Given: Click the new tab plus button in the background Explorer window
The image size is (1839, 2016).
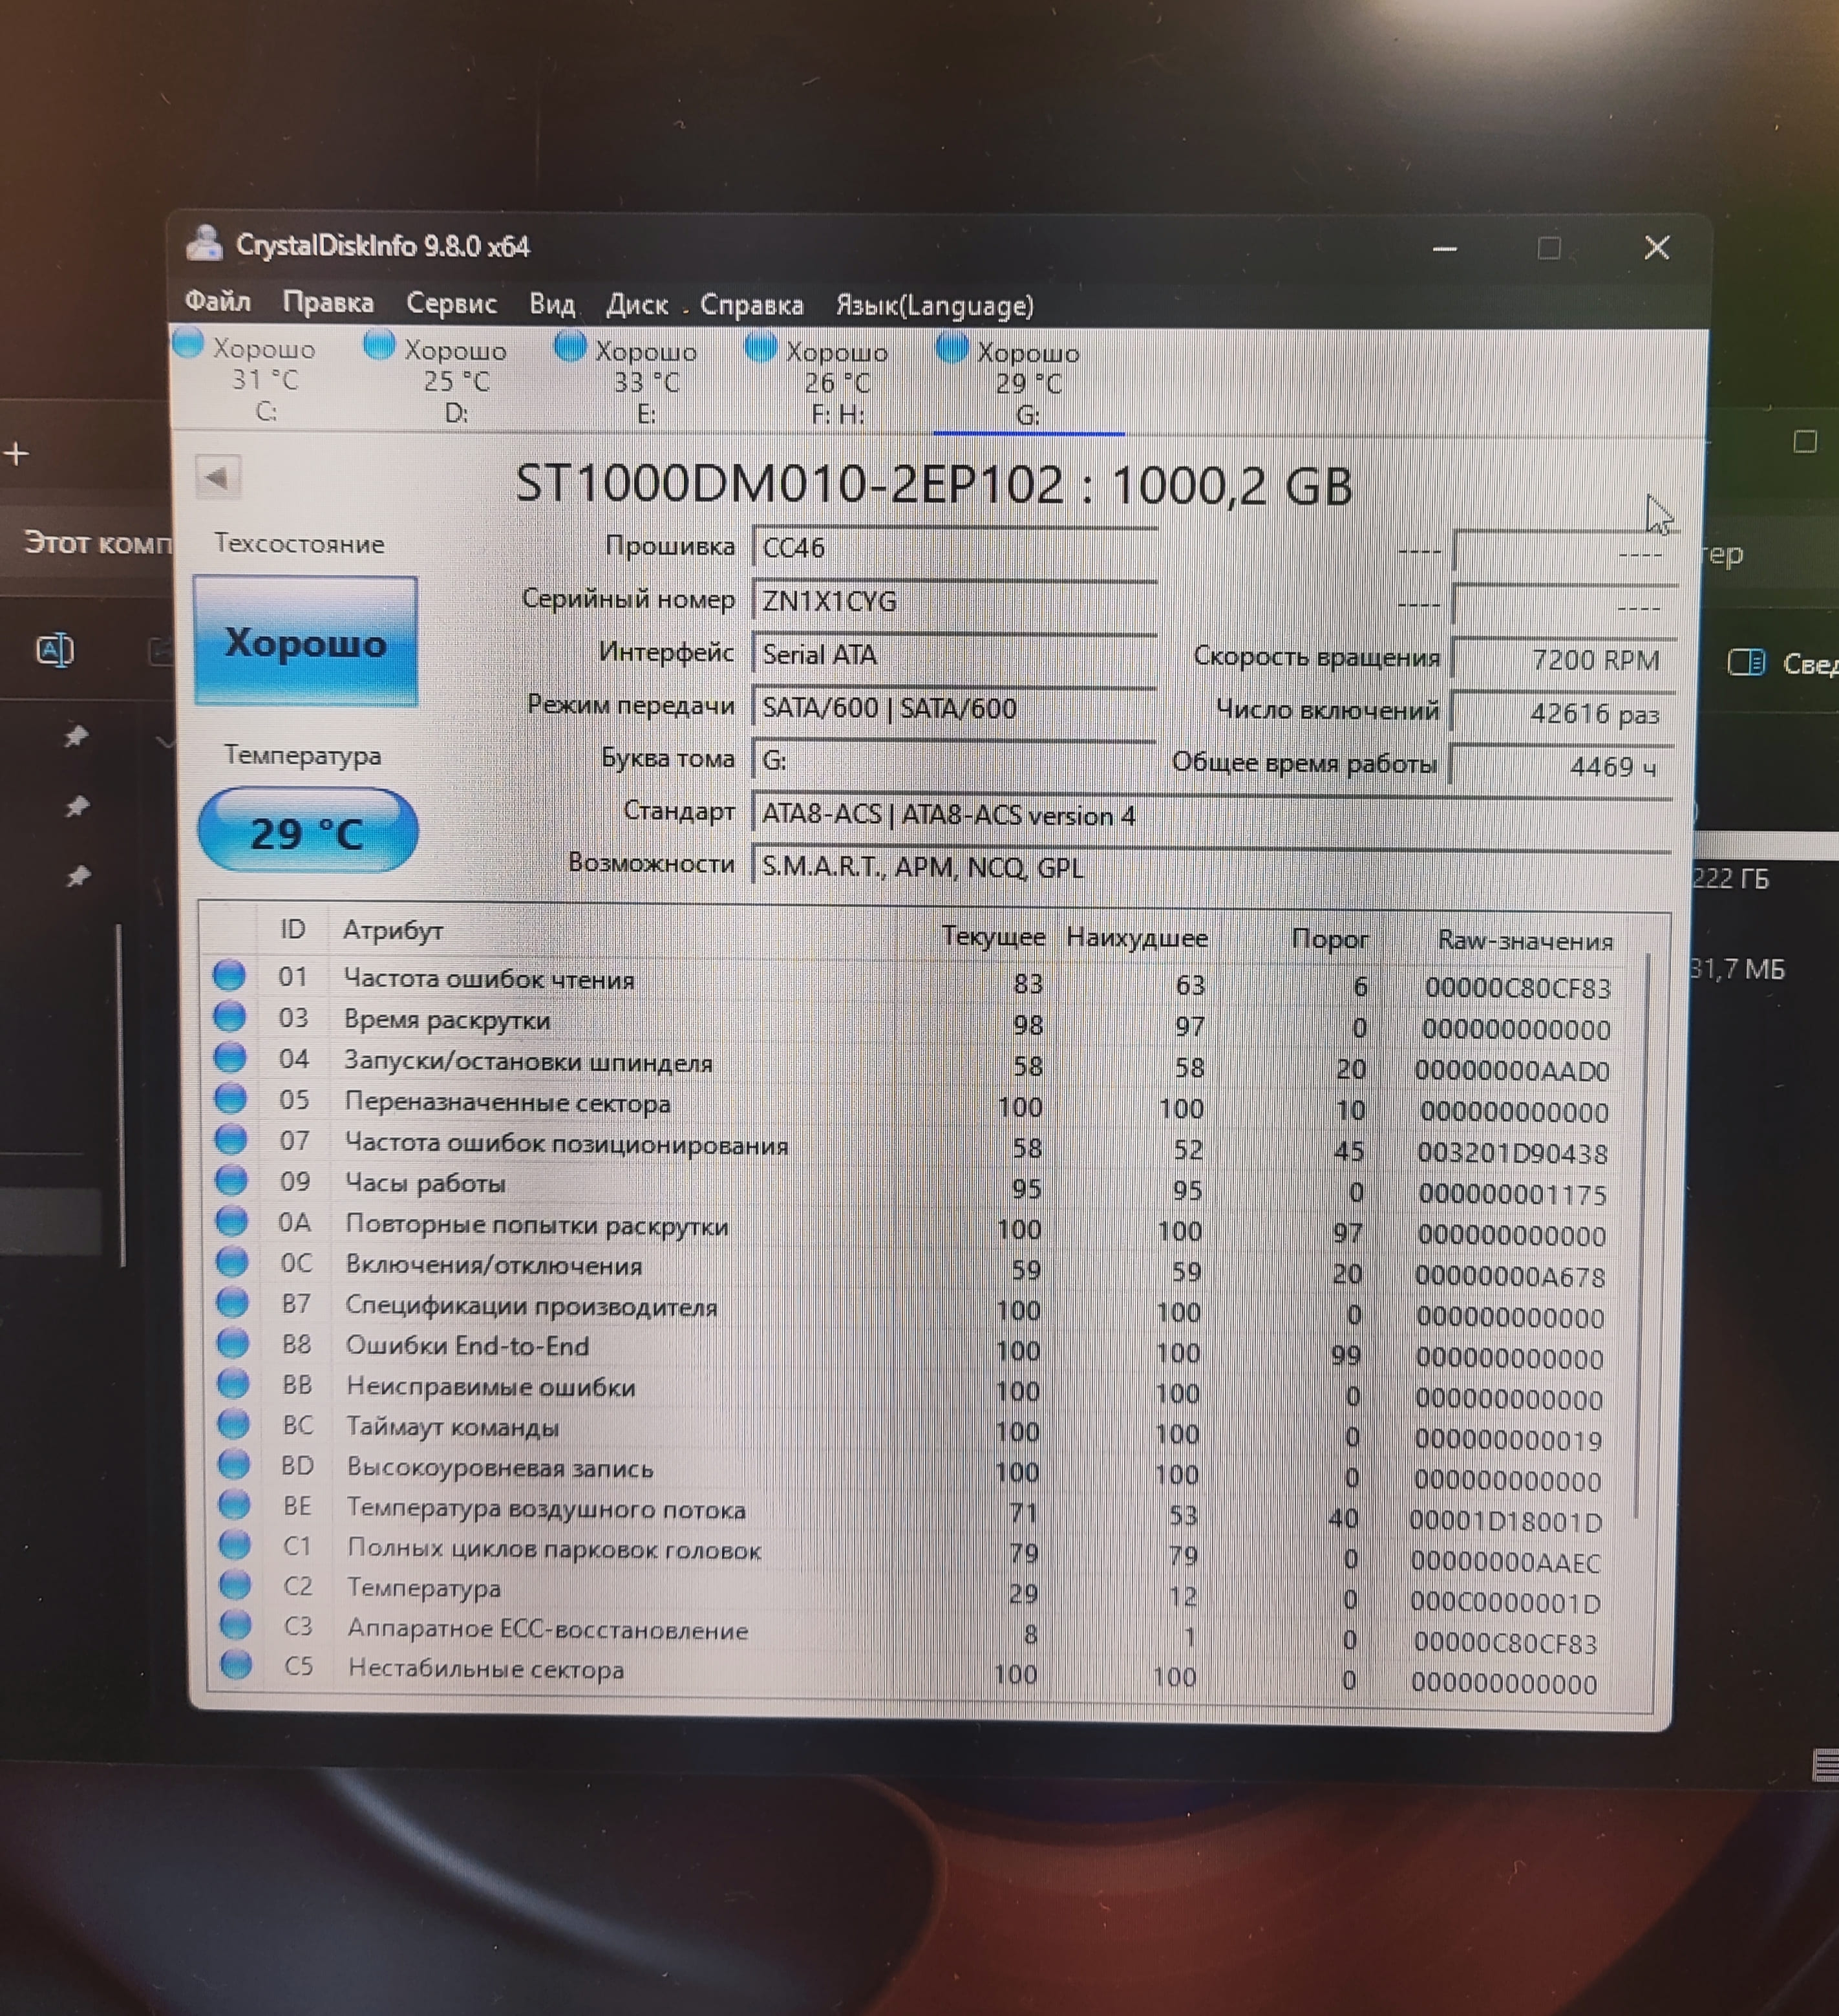Looking at the screenshot, I should [x=16, y=453].
